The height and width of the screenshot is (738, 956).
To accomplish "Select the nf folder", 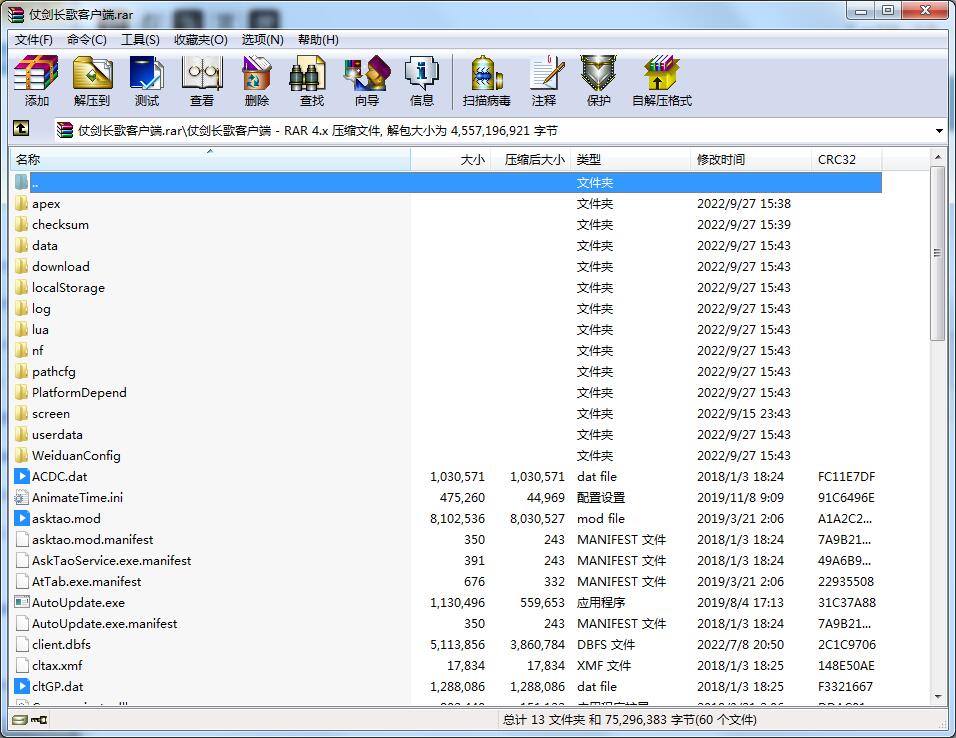I will coord(447,350).
